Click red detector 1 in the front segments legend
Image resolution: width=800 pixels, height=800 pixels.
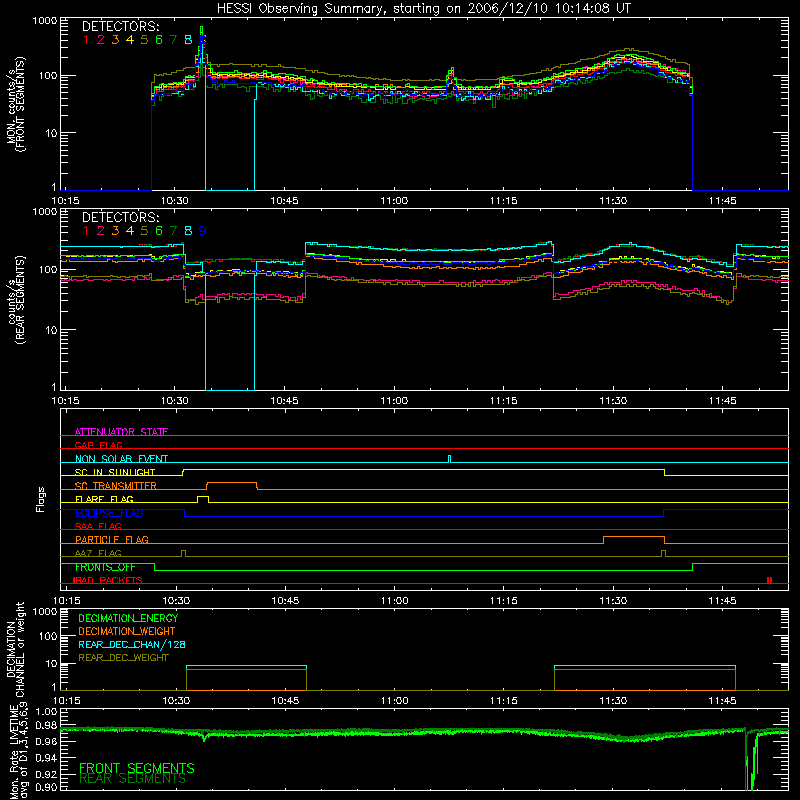tap(86, 39)
